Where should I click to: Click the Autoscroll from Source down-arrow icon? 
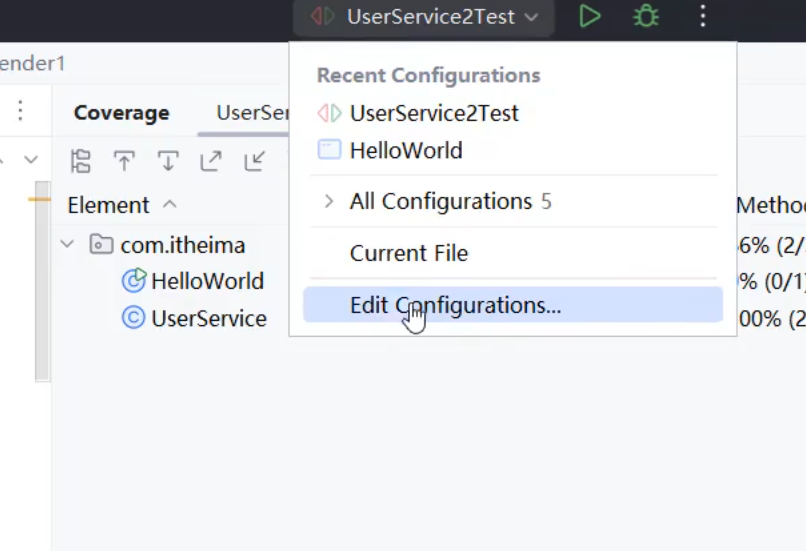pos(167,161)
